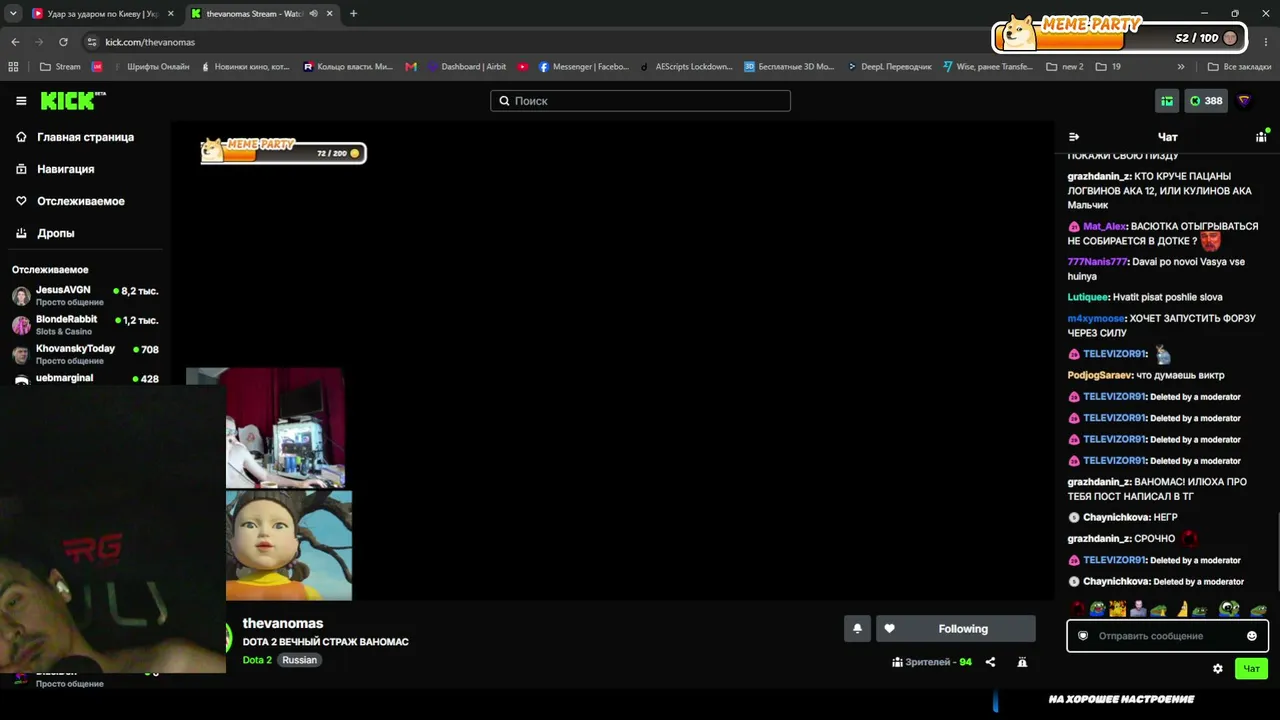Open the 19 bookmarks folder
1280x720 pixels.
tap(1108, 67)
